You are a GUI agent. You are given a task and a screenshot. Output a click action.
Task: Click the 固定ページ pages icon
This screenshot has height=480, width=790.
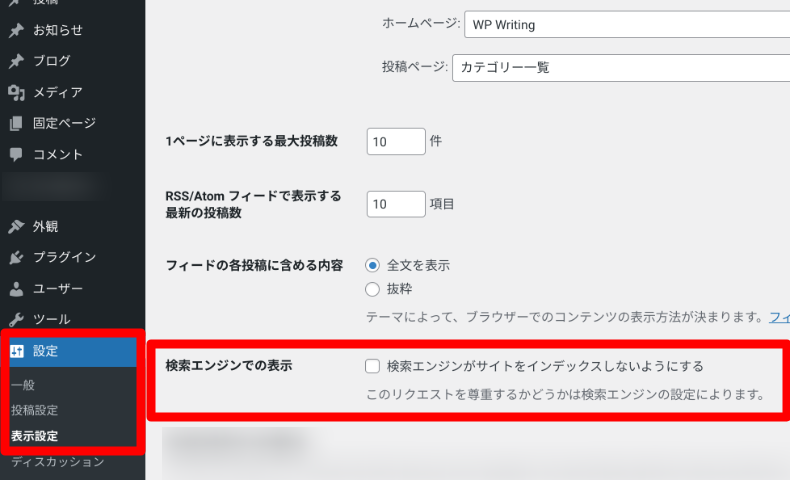(16, 123)
